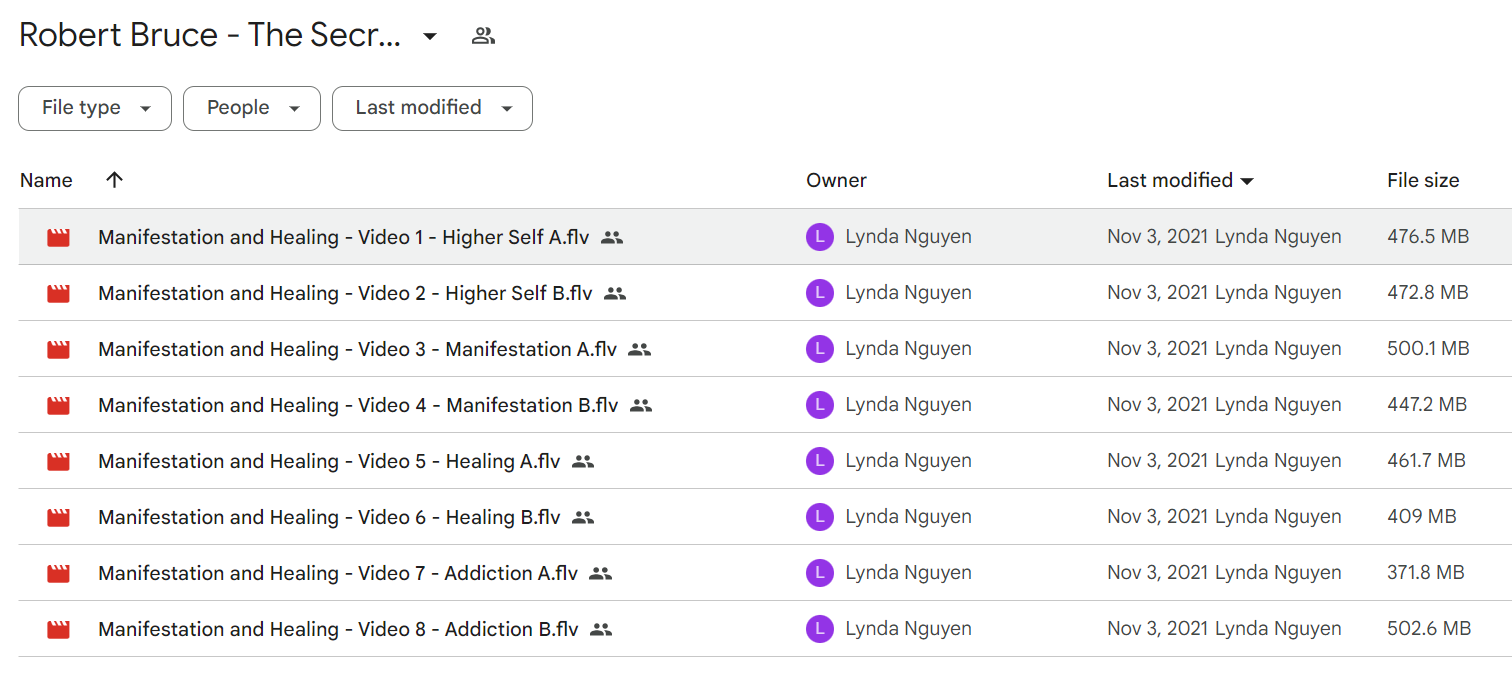Click video icon for Manifestation A.flv
The height and width of the screenshot is (683, 1512).
pyautogui.click(x=59, y=349)
